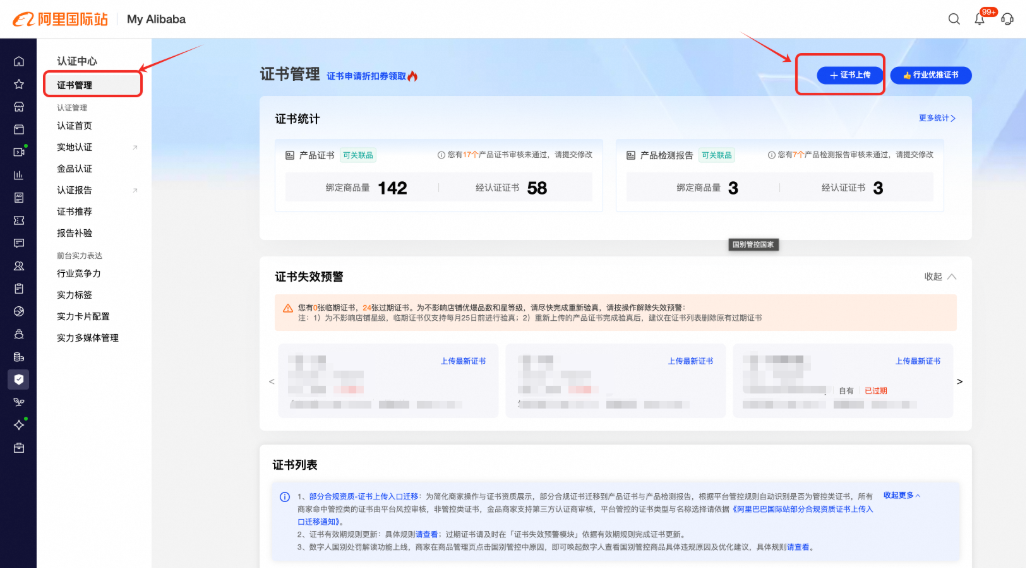
Task: Open the home icon in left rail
Action: (x=19, y=61)
